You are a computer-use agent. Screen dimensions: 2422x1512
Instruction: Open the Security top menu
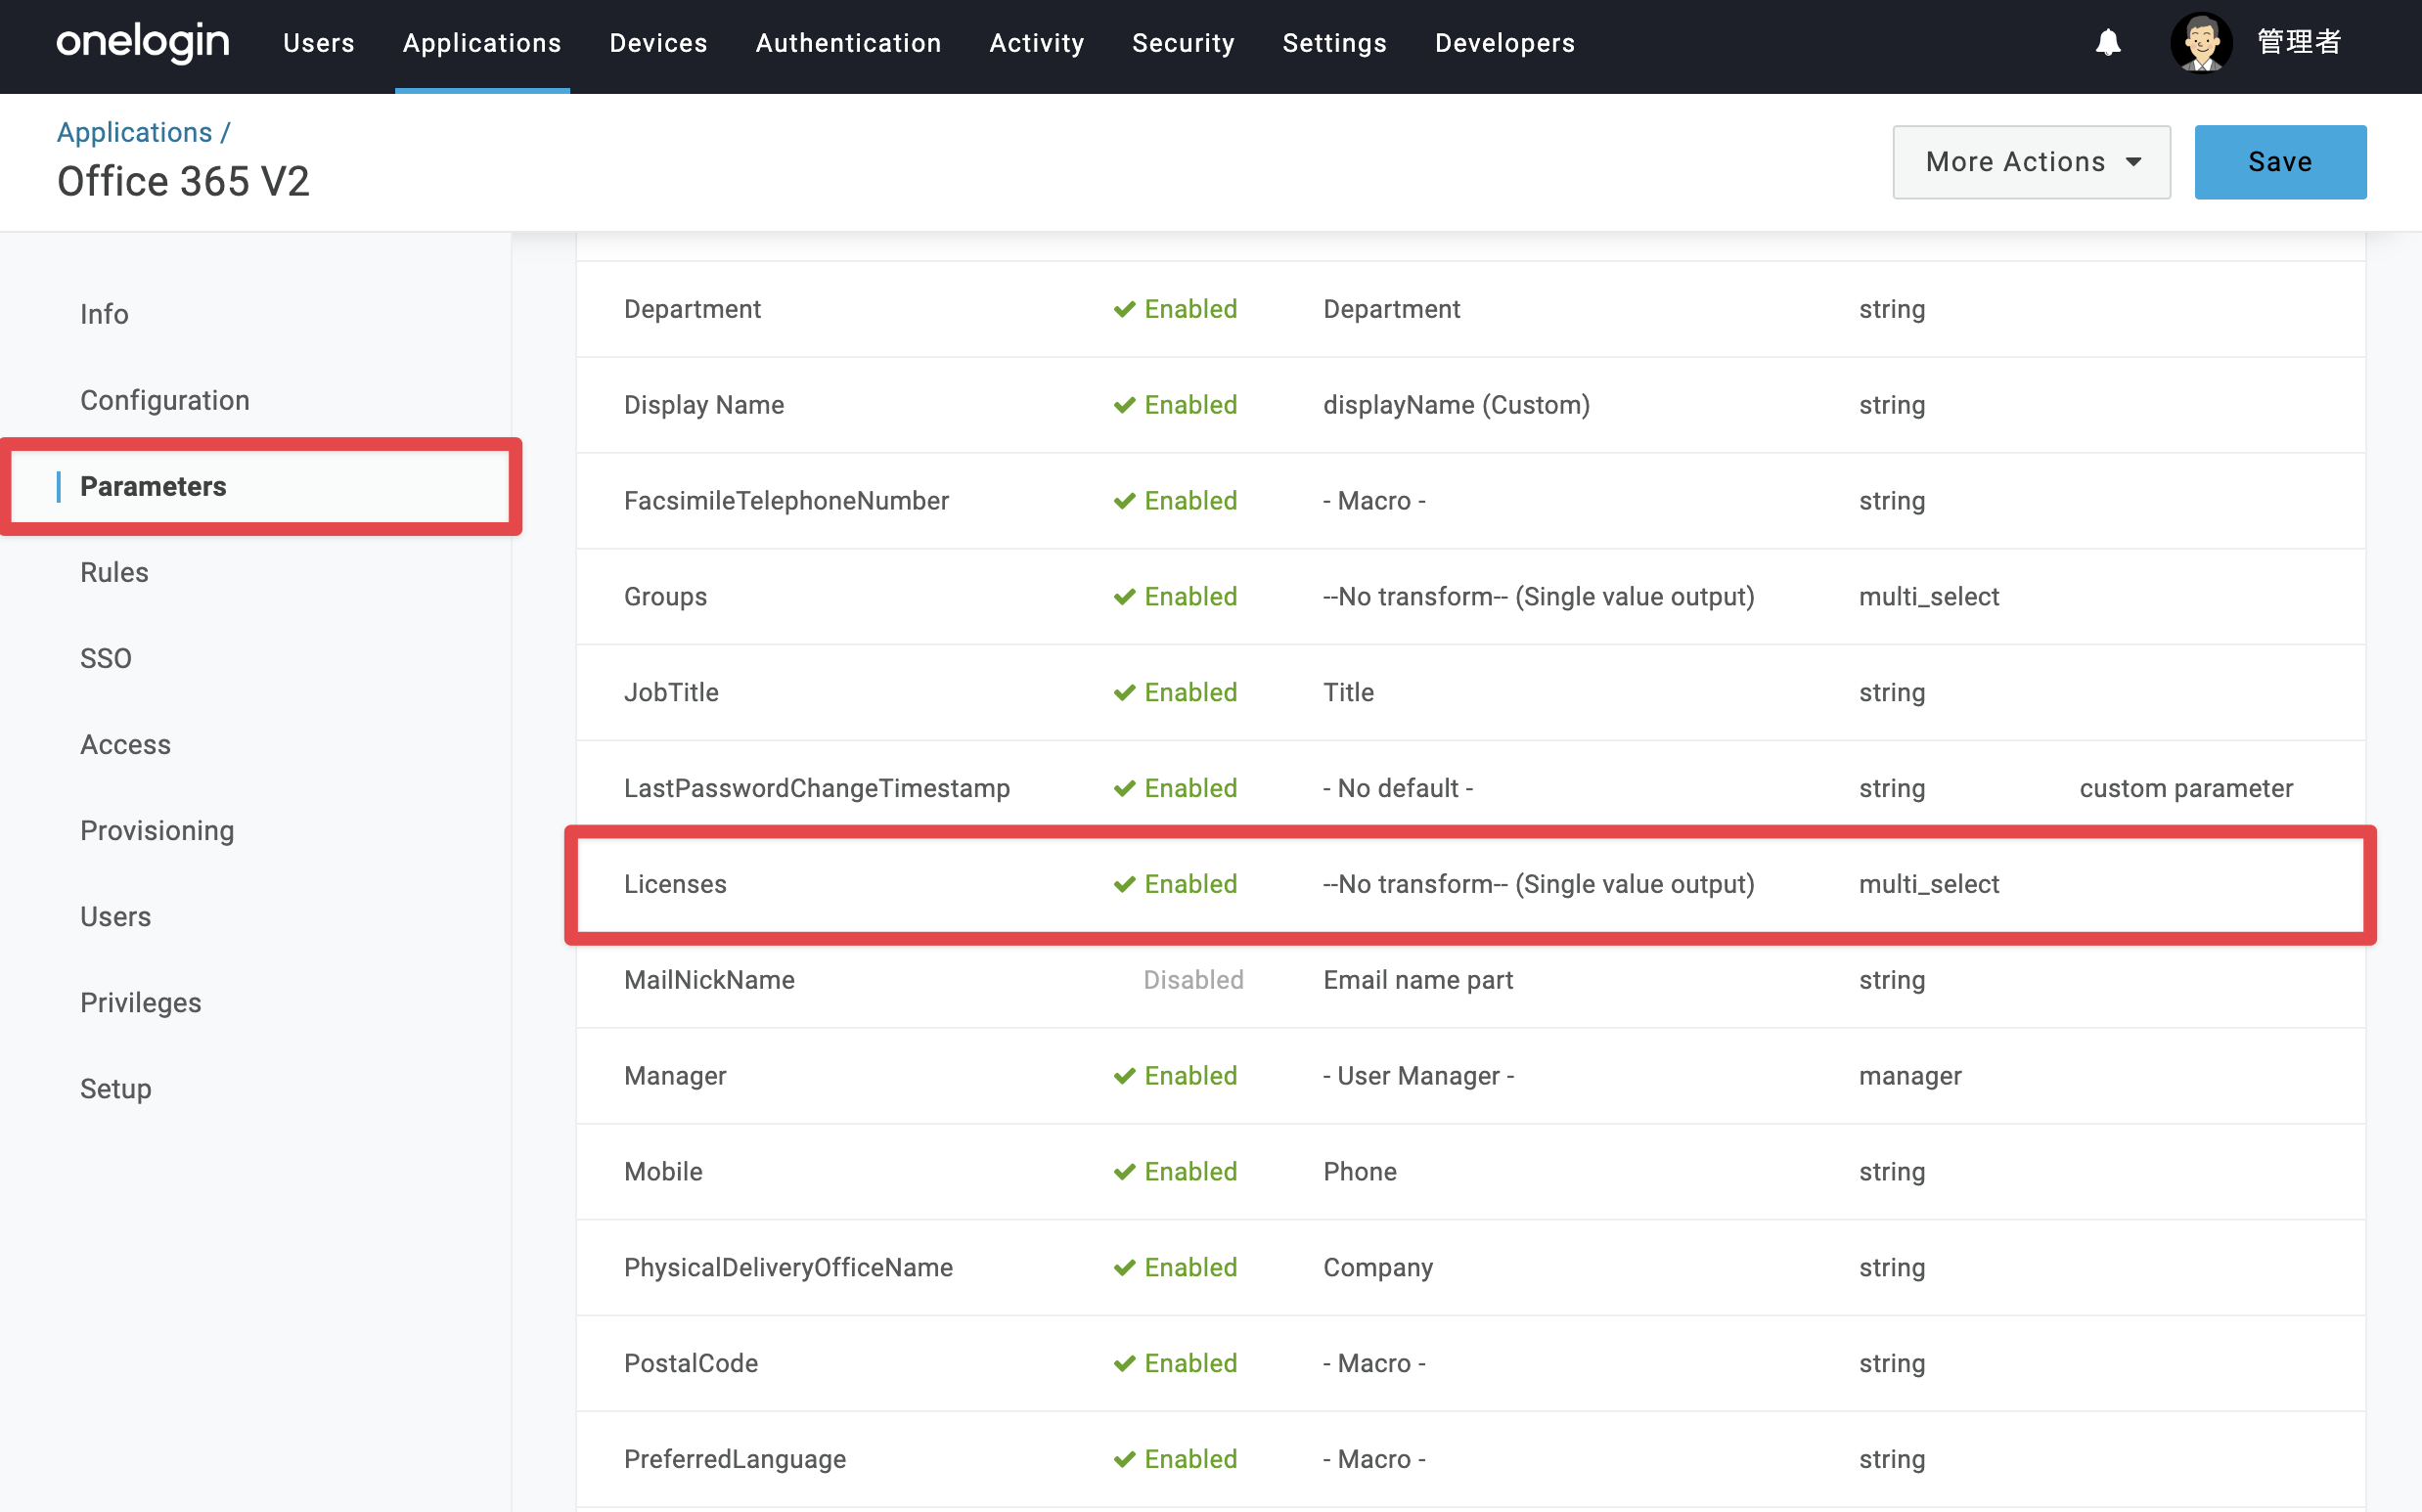(1184, 43)
